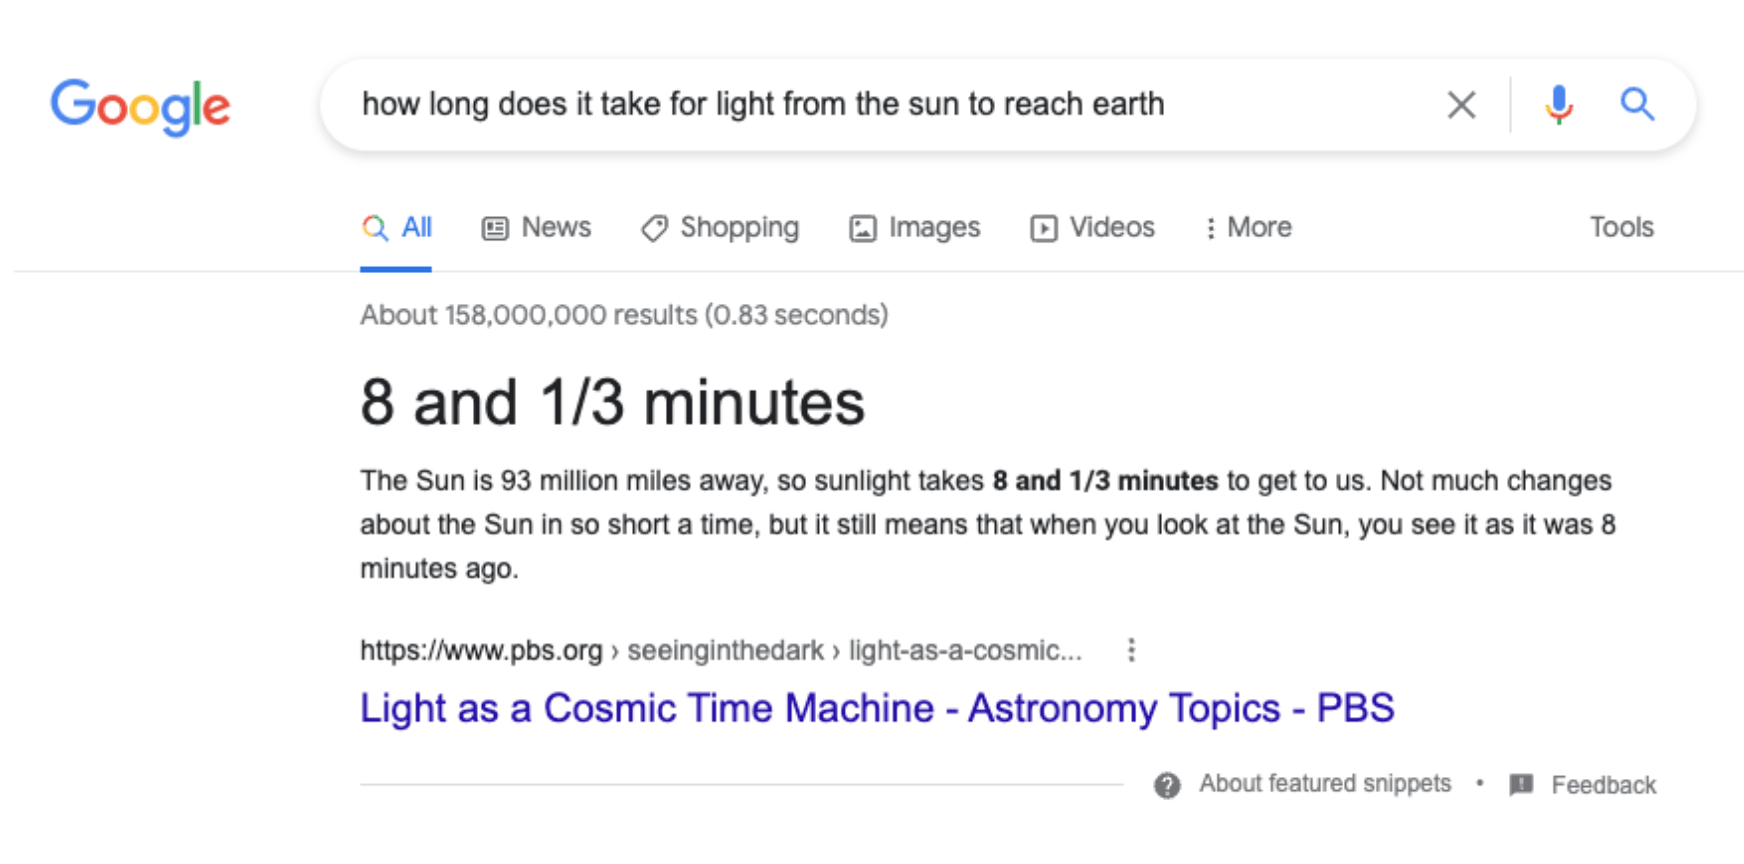The width and height of the screenshot is (1744, 864).
Task: Start voice search with microphone icon
Action: [x=1558, y=104]
